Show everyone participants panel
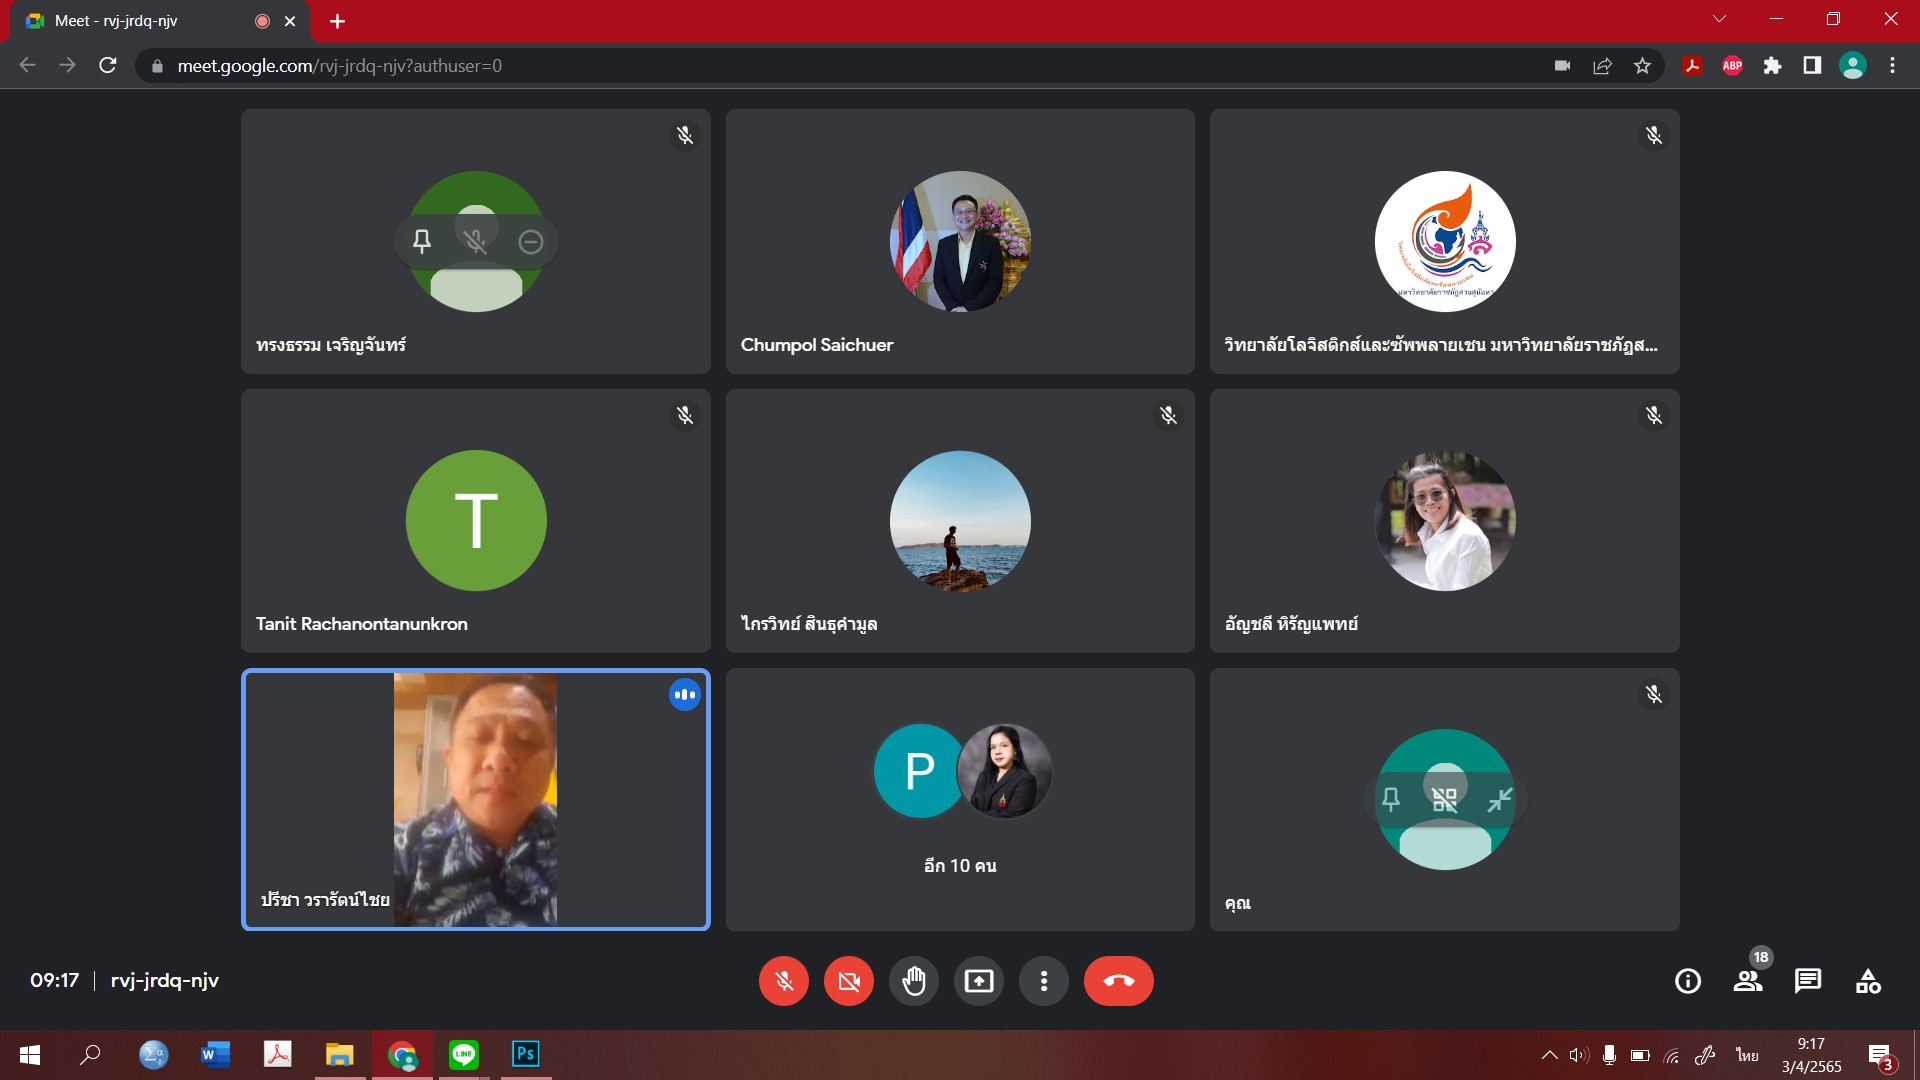 click(x=1748, y=981)
